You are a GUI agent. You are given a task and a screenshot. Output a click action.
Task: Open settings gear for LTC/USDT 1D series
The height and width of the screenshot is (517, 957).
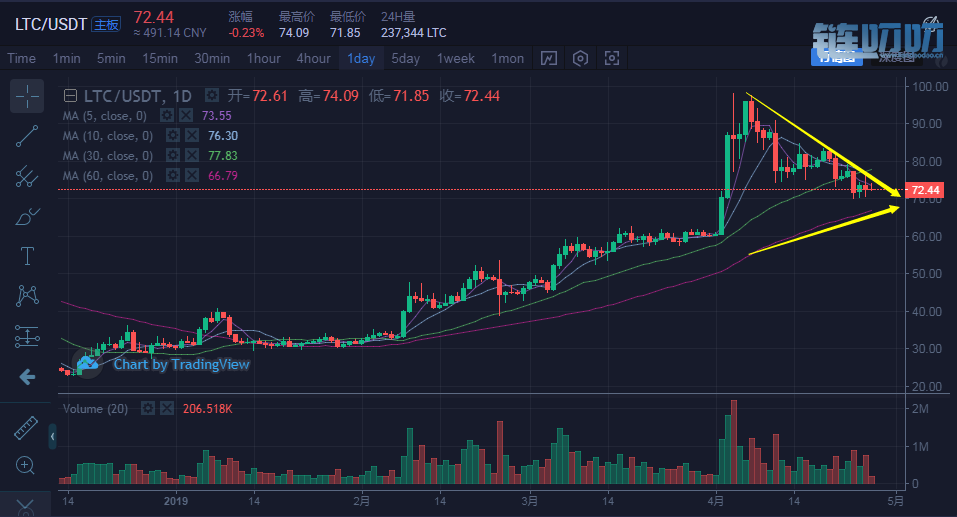tap(212, 95)
